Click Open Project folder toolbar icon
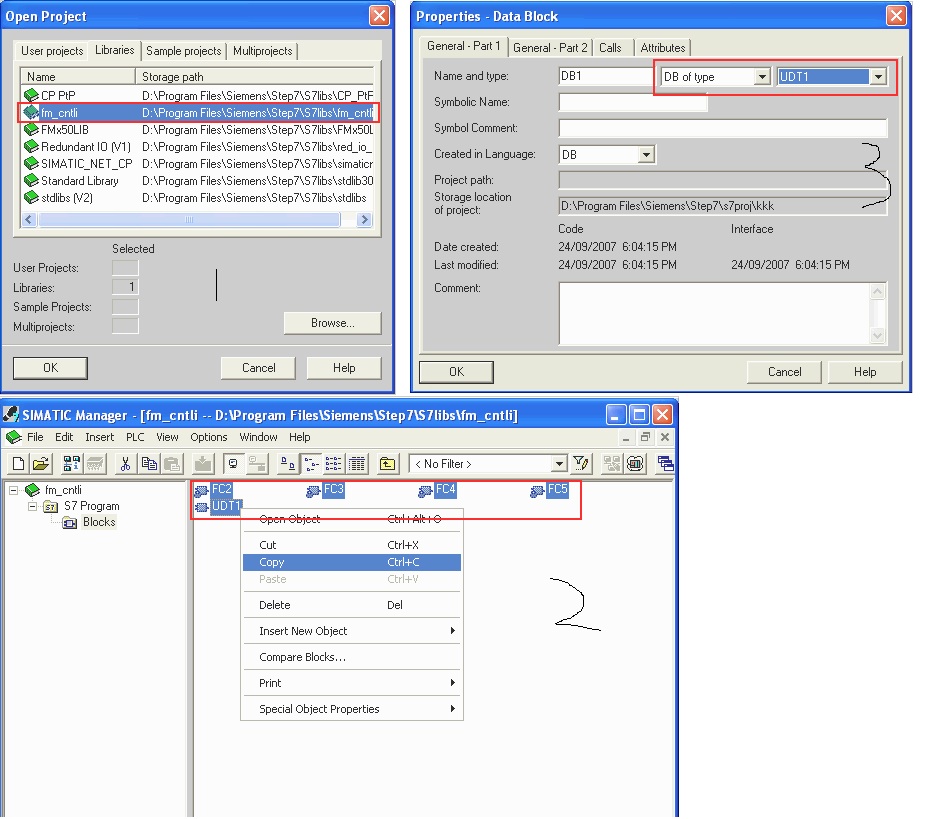 40,464
